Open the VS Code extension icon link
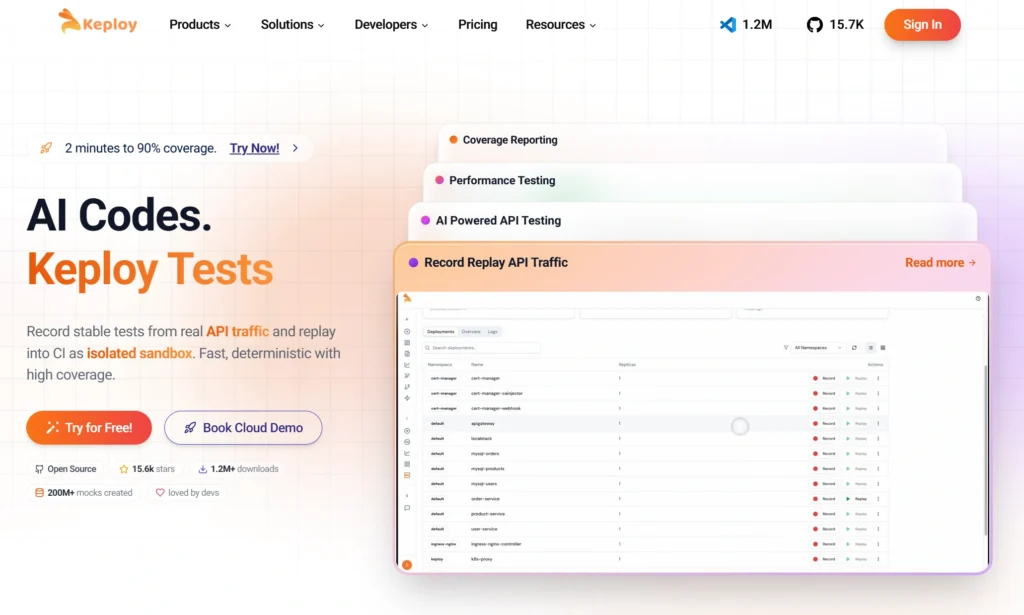This screenshot has width=1024, height=615. tap(728, 25)
